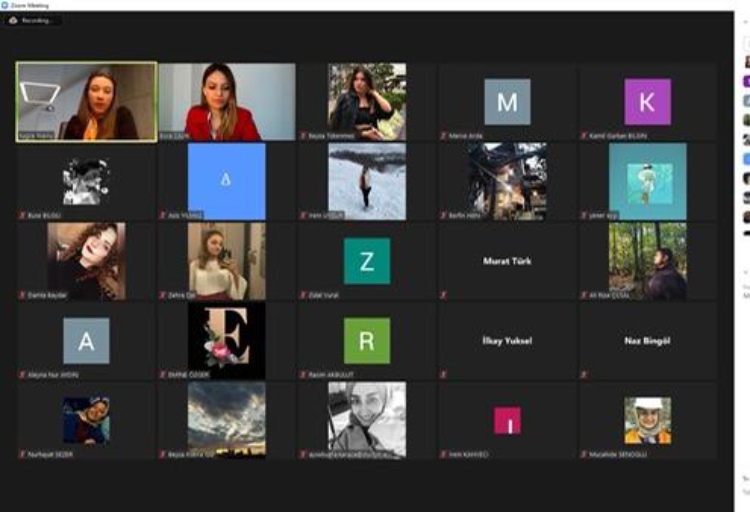Click muted mic icon under the K avatar
Screen dimensions: 750x512
point(583,135)
